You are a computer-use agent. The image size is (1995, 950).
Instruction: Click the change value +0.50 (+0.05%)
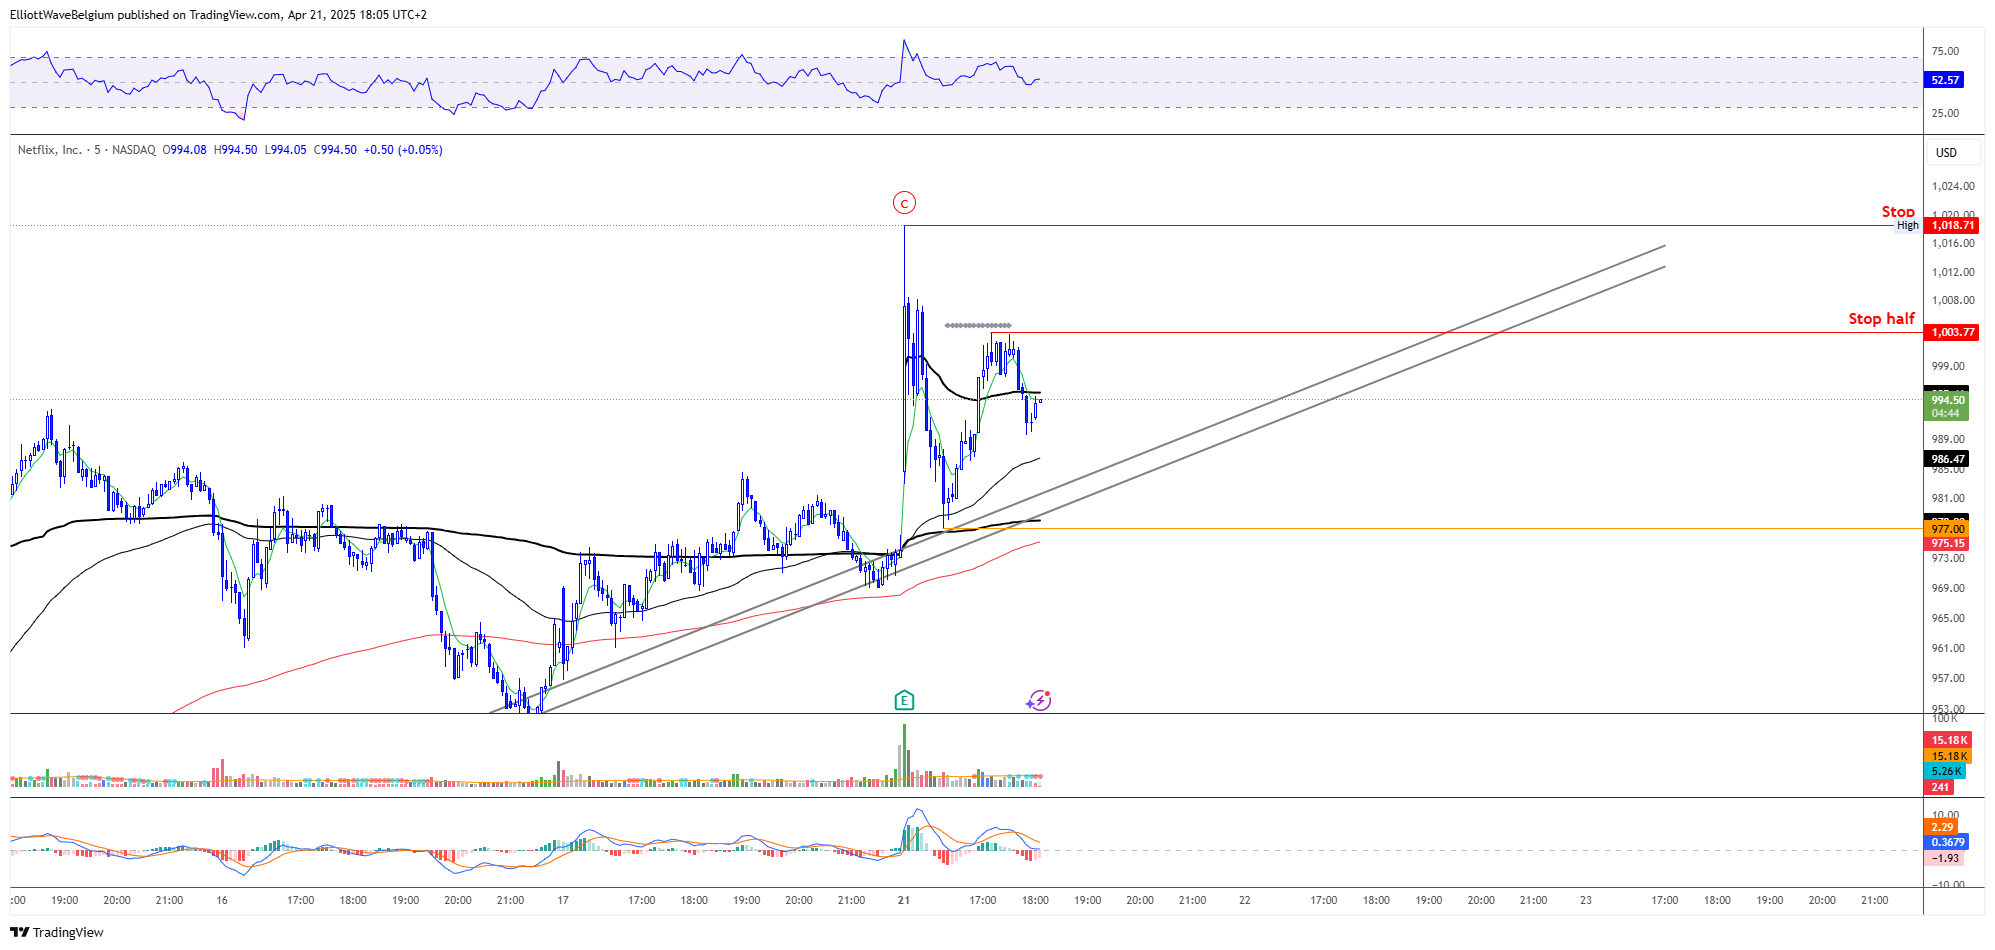click(x=403, y=150)
